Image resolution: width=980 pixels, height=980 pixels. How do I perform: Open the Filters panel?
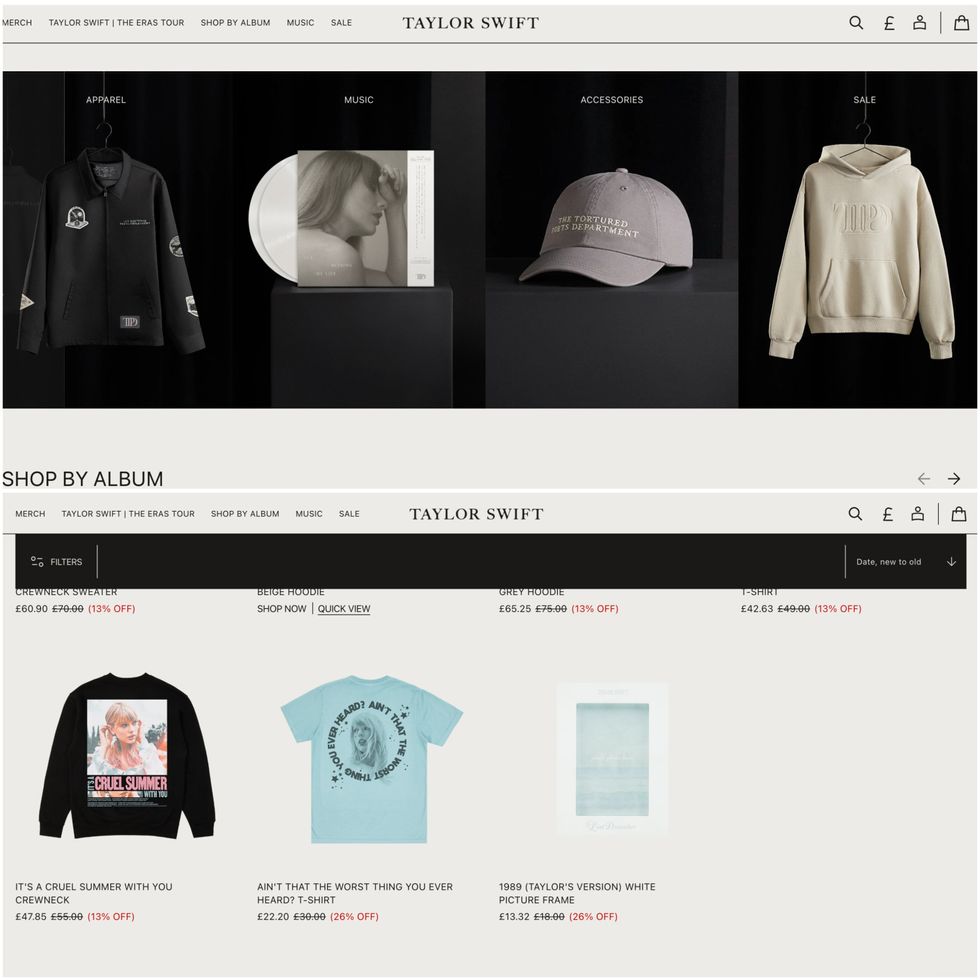click(x=56, y=562)
